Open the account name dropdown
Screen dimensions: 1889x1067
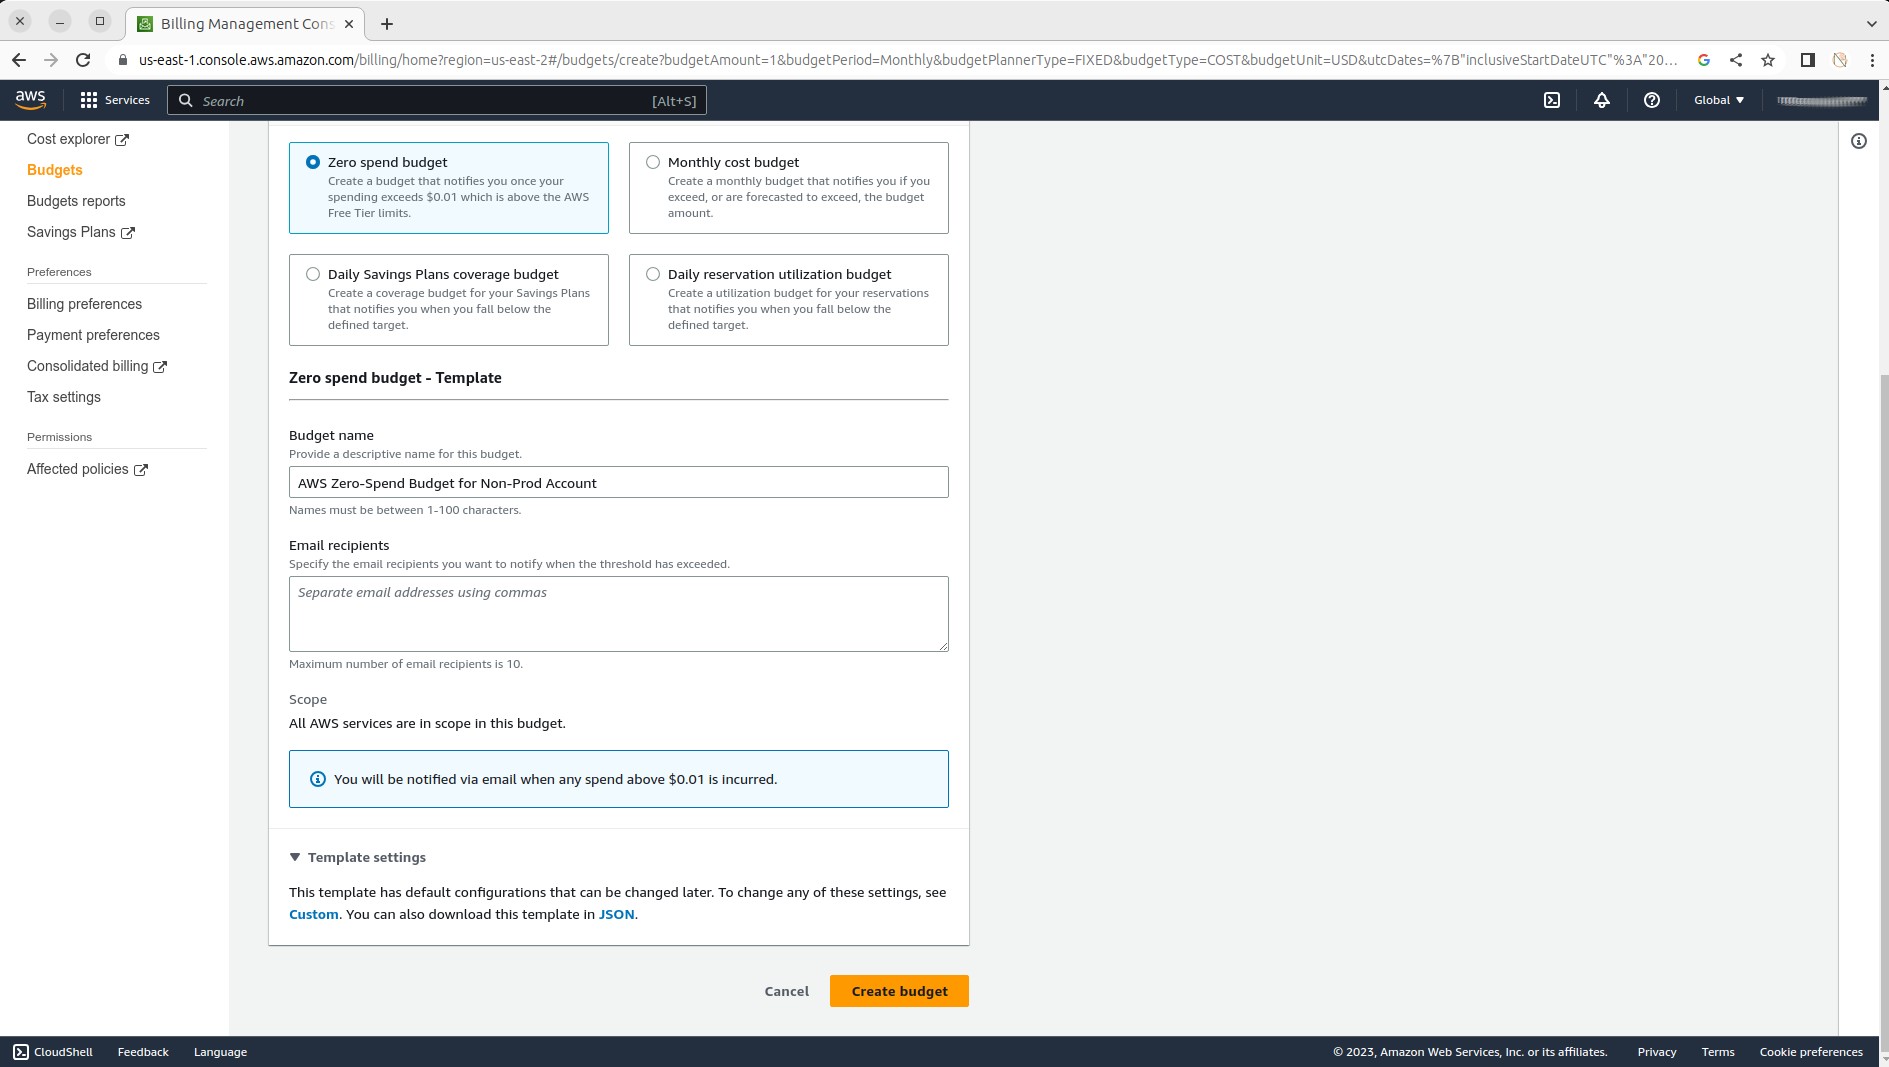point(1822,100)
